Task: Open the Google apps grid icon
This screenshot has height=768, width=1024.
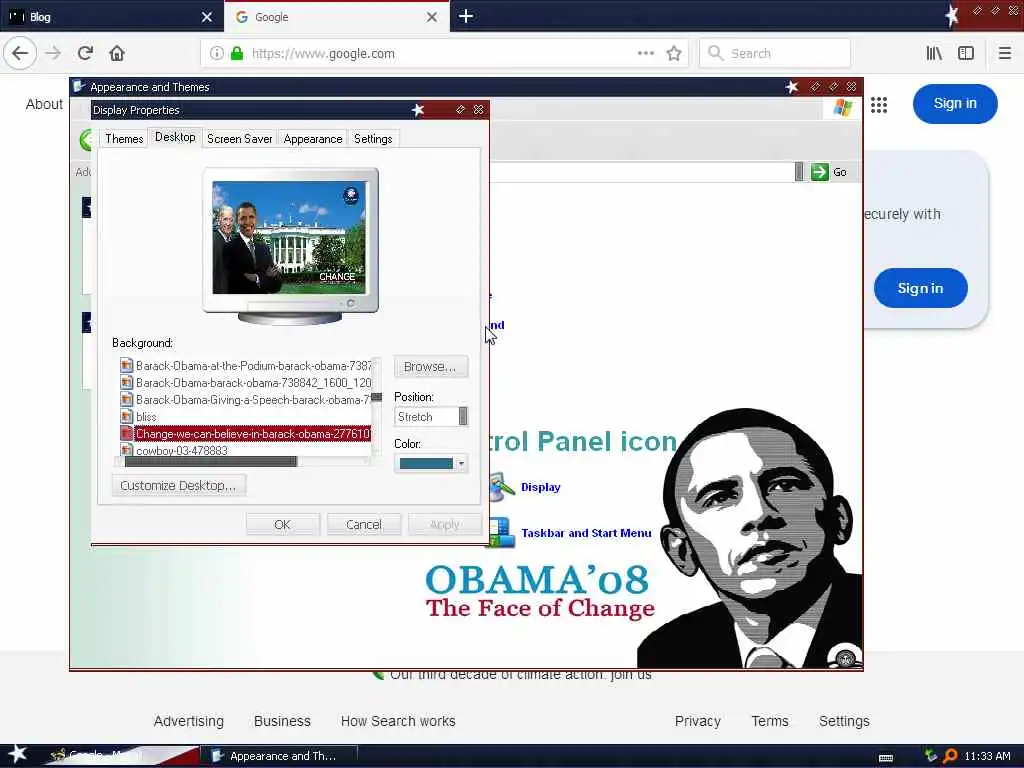Action: 878,104
